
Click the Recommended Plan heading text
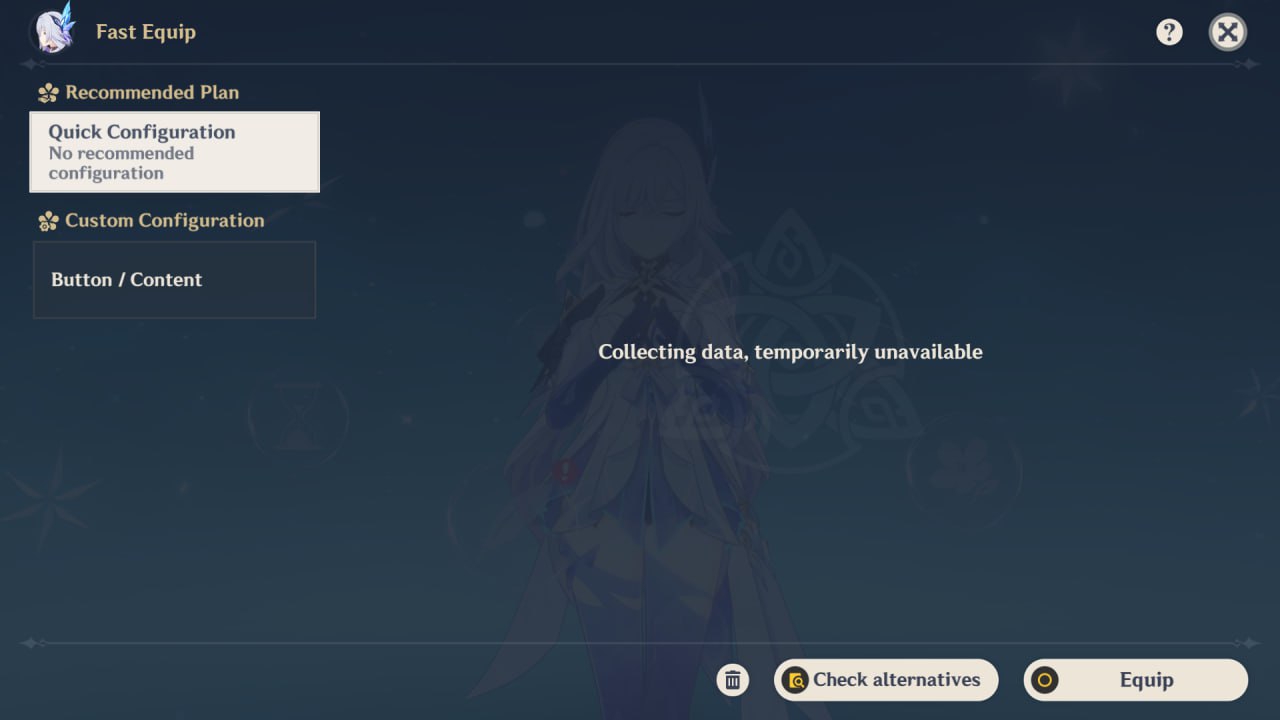pyautogui.click(x=152, y=92)
